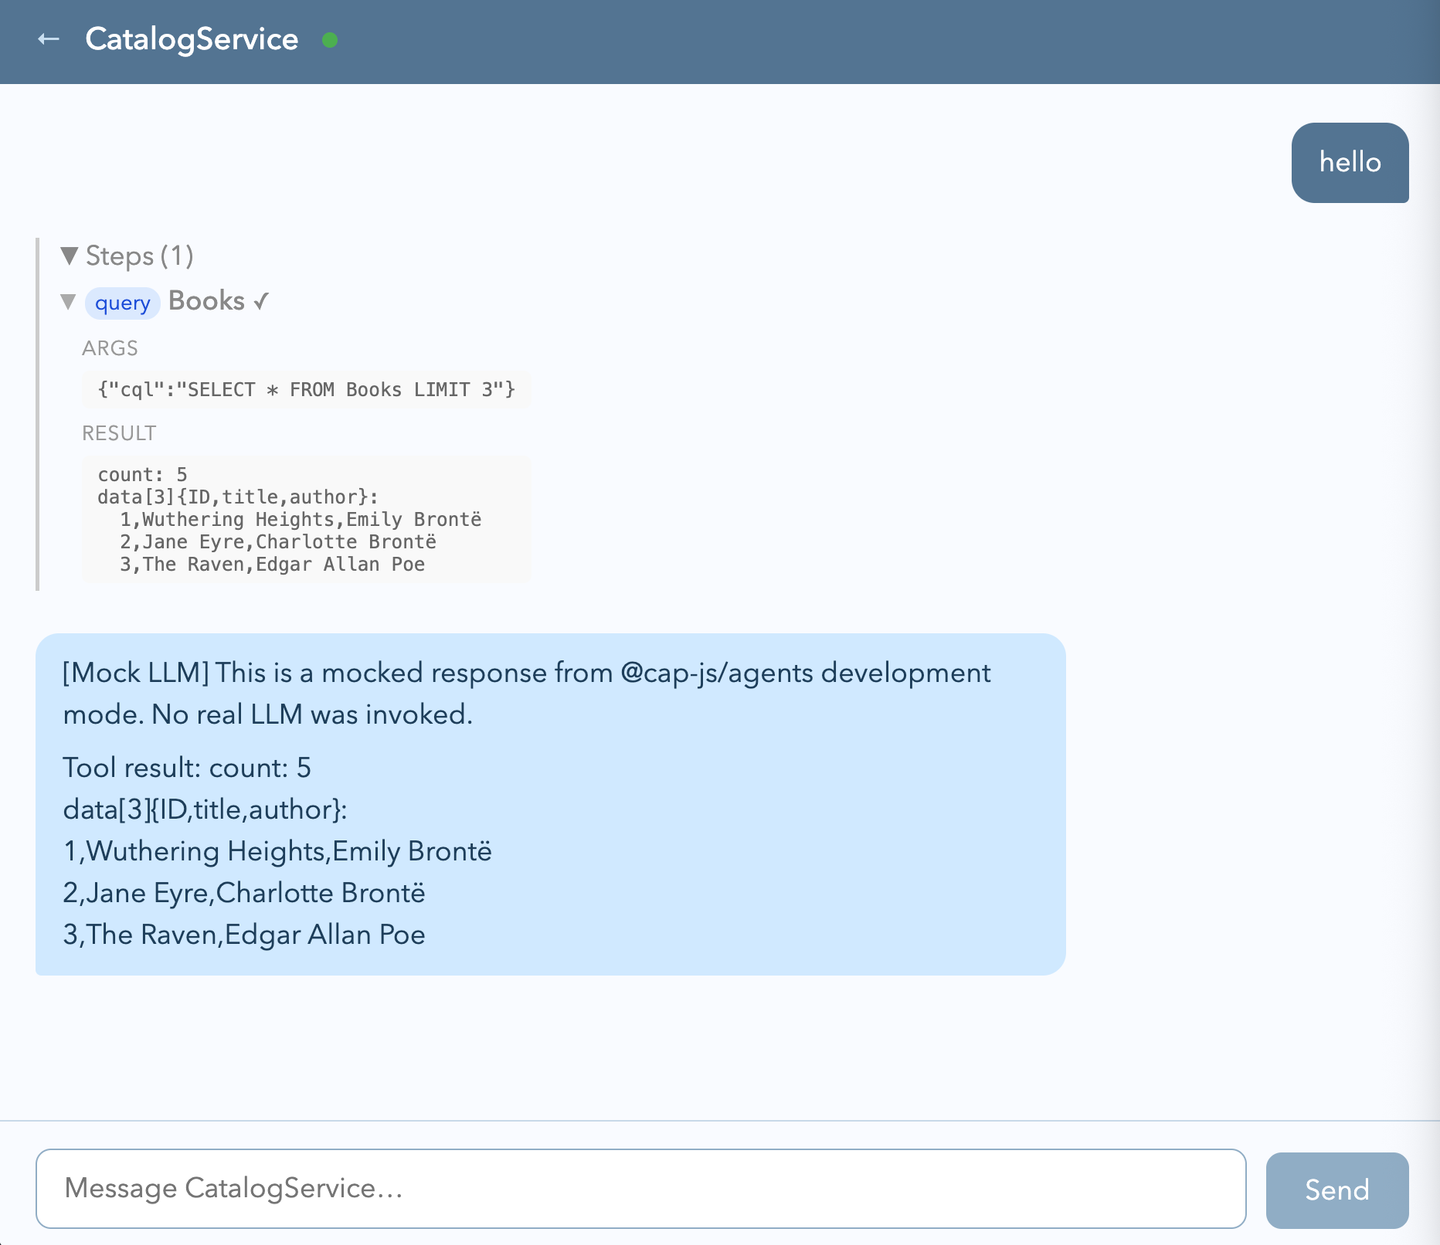
Task: Click the green online status dot
Action: [x=330, y=40]
